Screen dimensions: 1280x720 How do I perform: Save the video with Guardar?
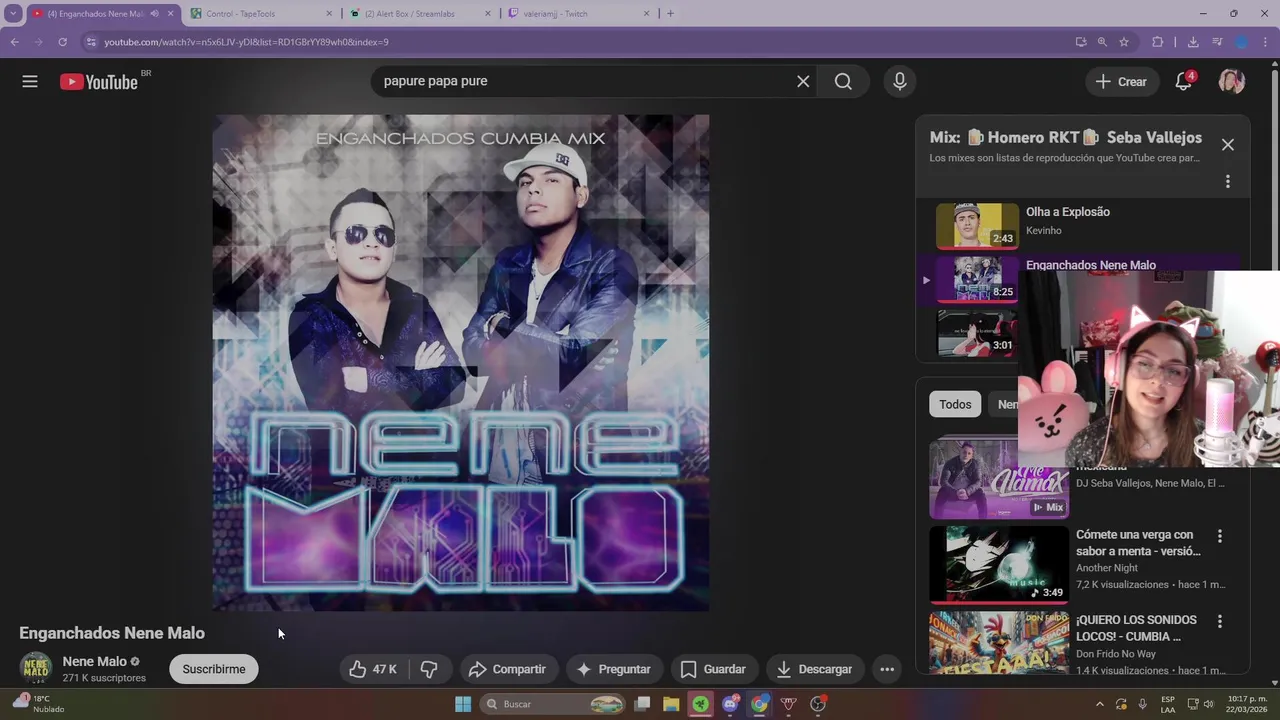pyautogui.click(x=713, y=669)
